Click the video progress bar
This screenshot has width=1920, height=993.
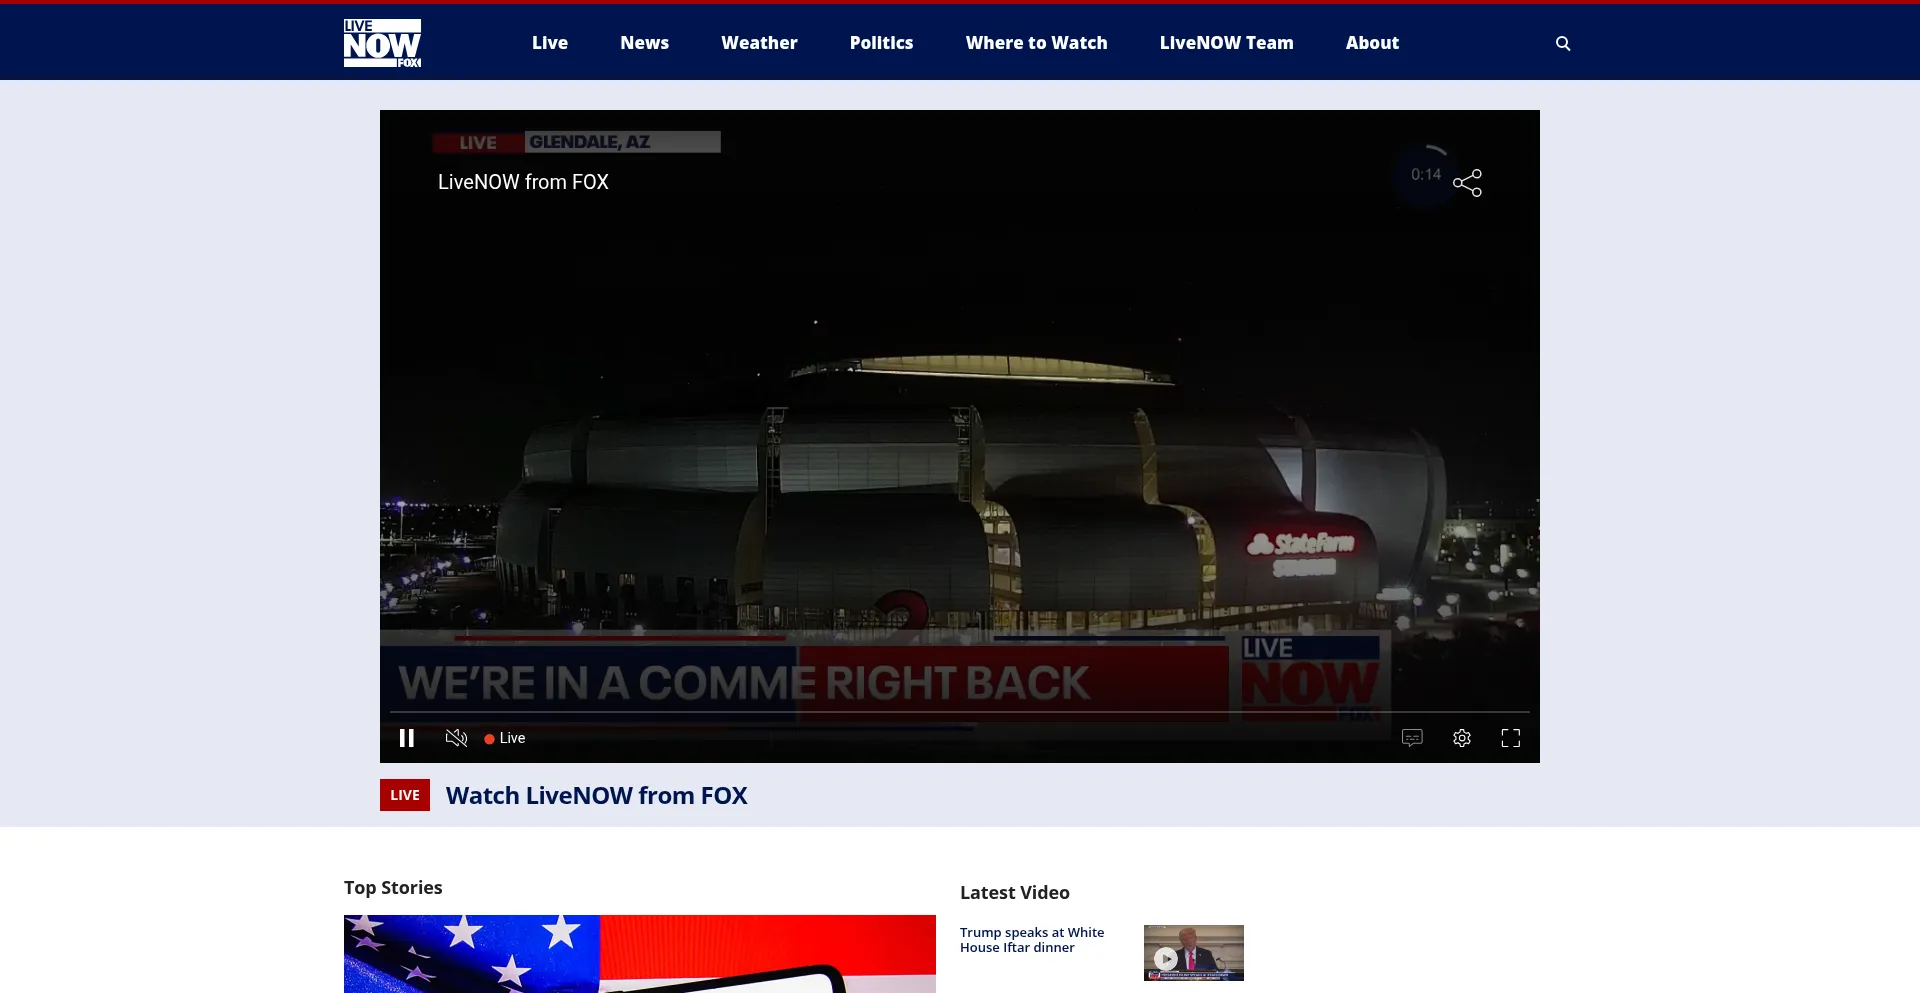click(960, 712)
